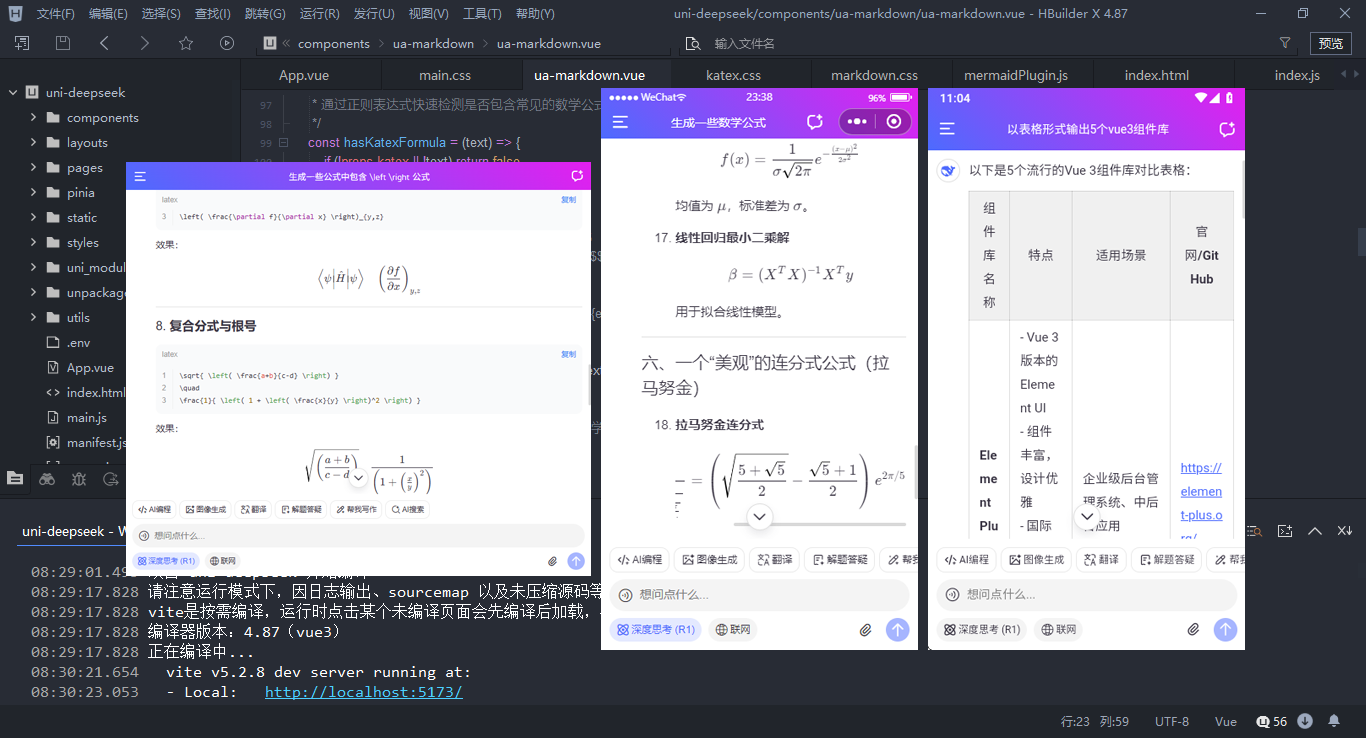Toggle the 深度思考 (R1) deep thinking mode
The image size is (1366, 738).
tap(165, 560)
